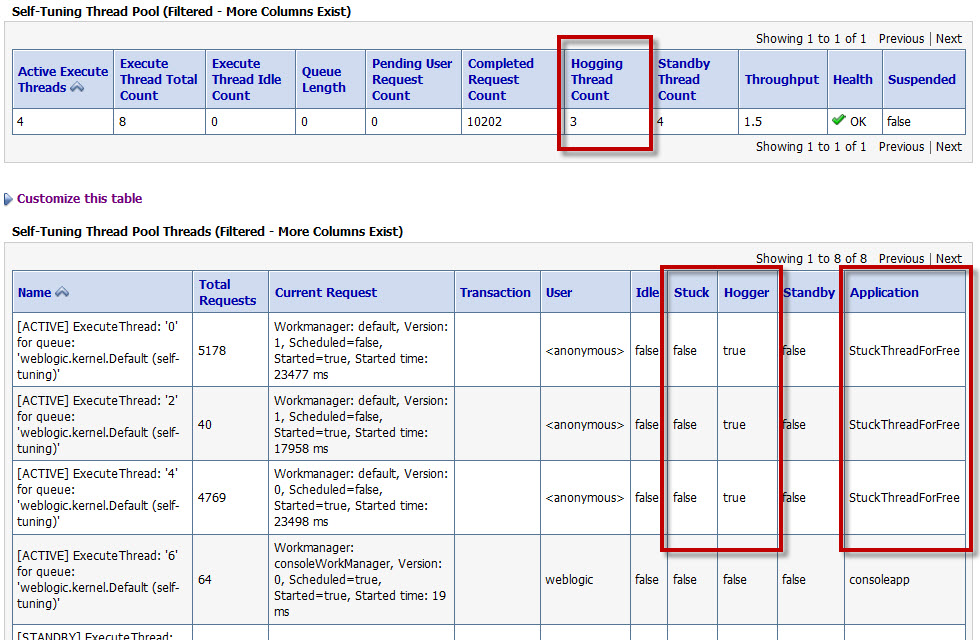Sort by Idle column header
The image size is (980, 640).
(x=648, y=292)
